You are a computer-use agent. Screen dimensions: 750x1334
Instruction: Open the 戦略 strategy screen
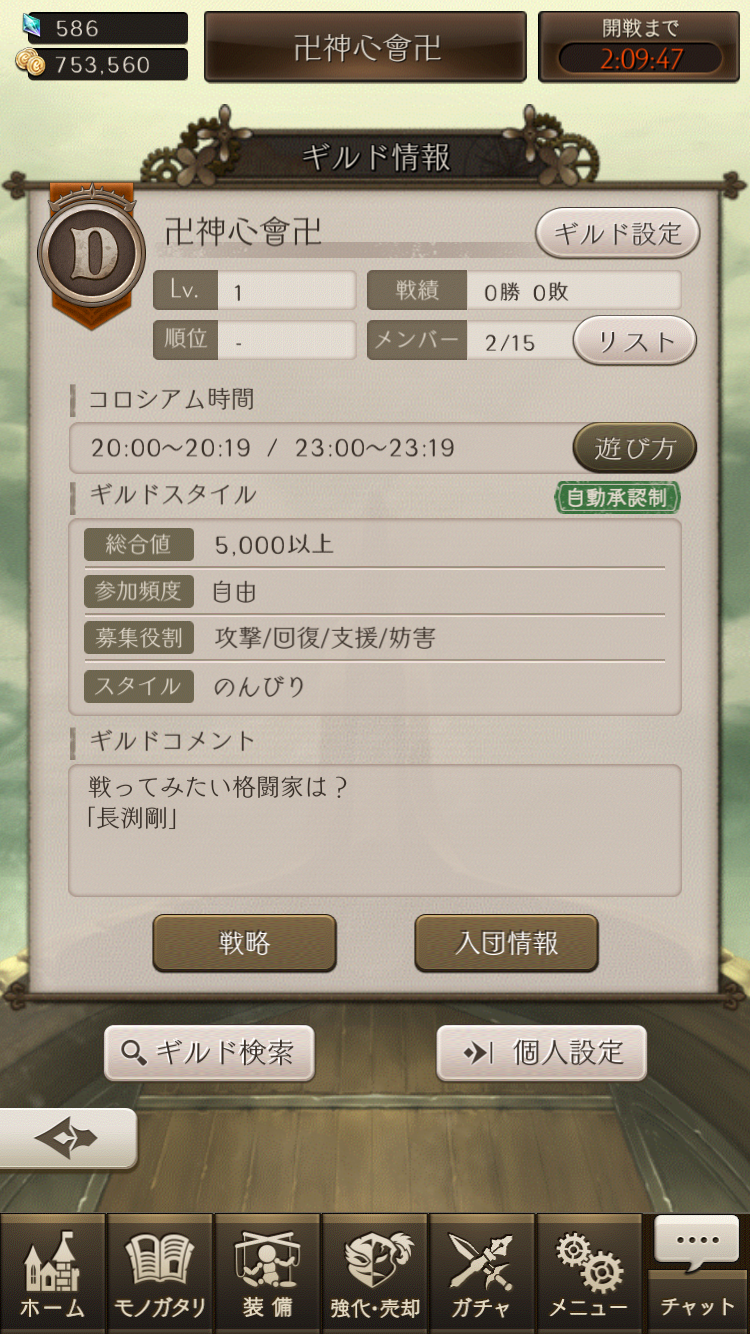click(x=244, y=943)
